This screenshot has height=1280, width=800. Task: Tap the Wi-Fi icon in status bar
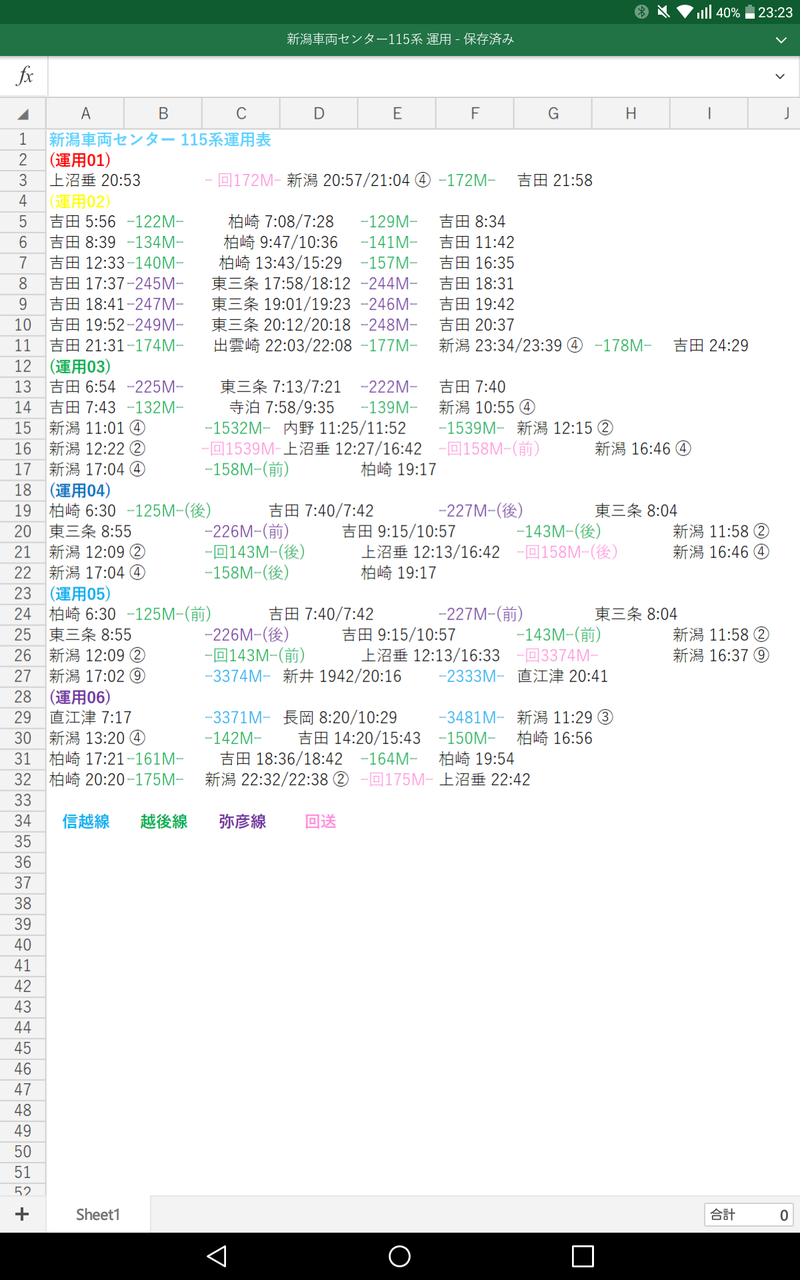(x=684, y=12)
